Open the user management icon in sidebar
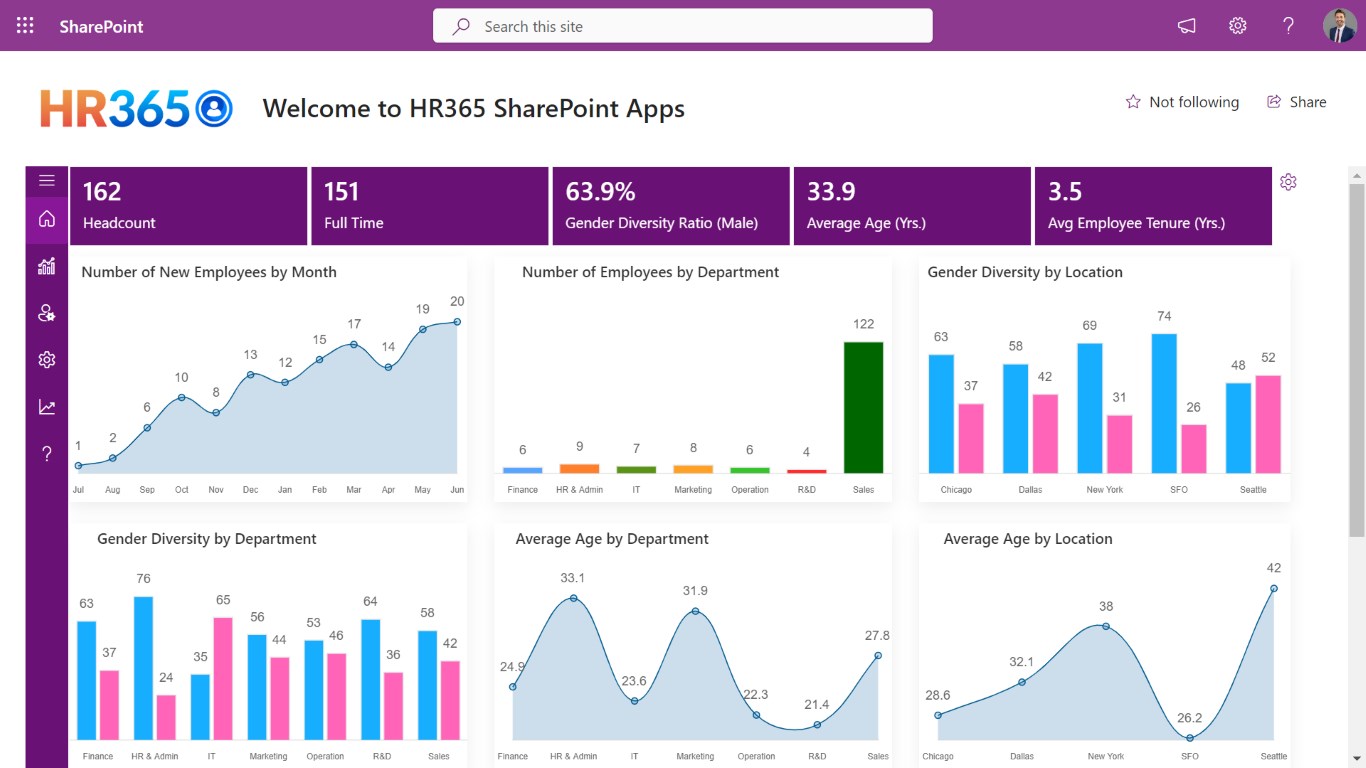The width and height of the screenshot is (1366, 768). click(x=46, y=313)
